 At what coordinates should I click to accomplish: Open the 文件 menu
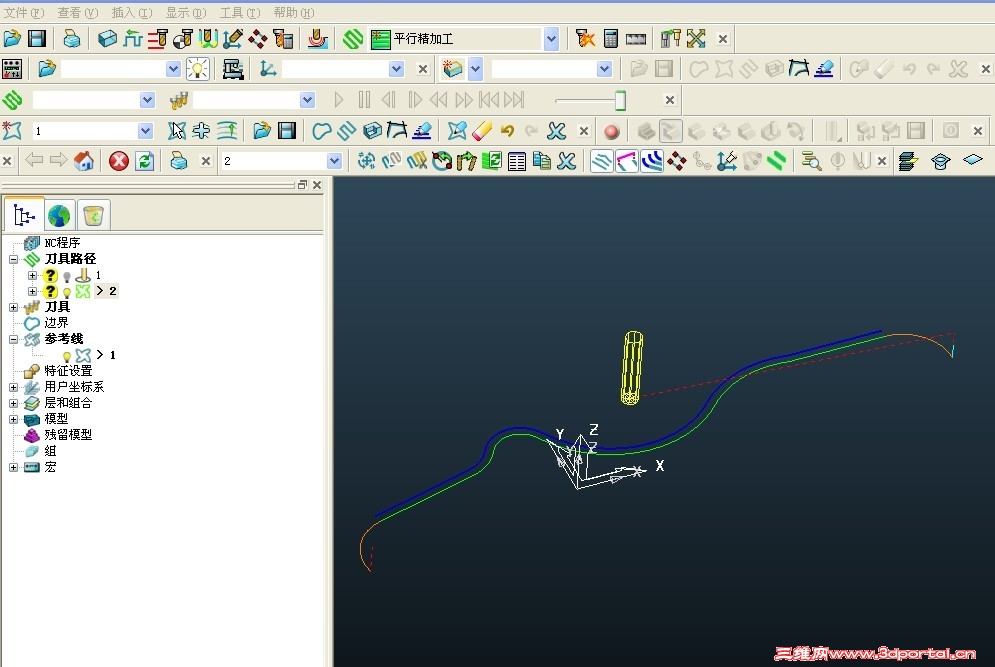pos(23,13)
